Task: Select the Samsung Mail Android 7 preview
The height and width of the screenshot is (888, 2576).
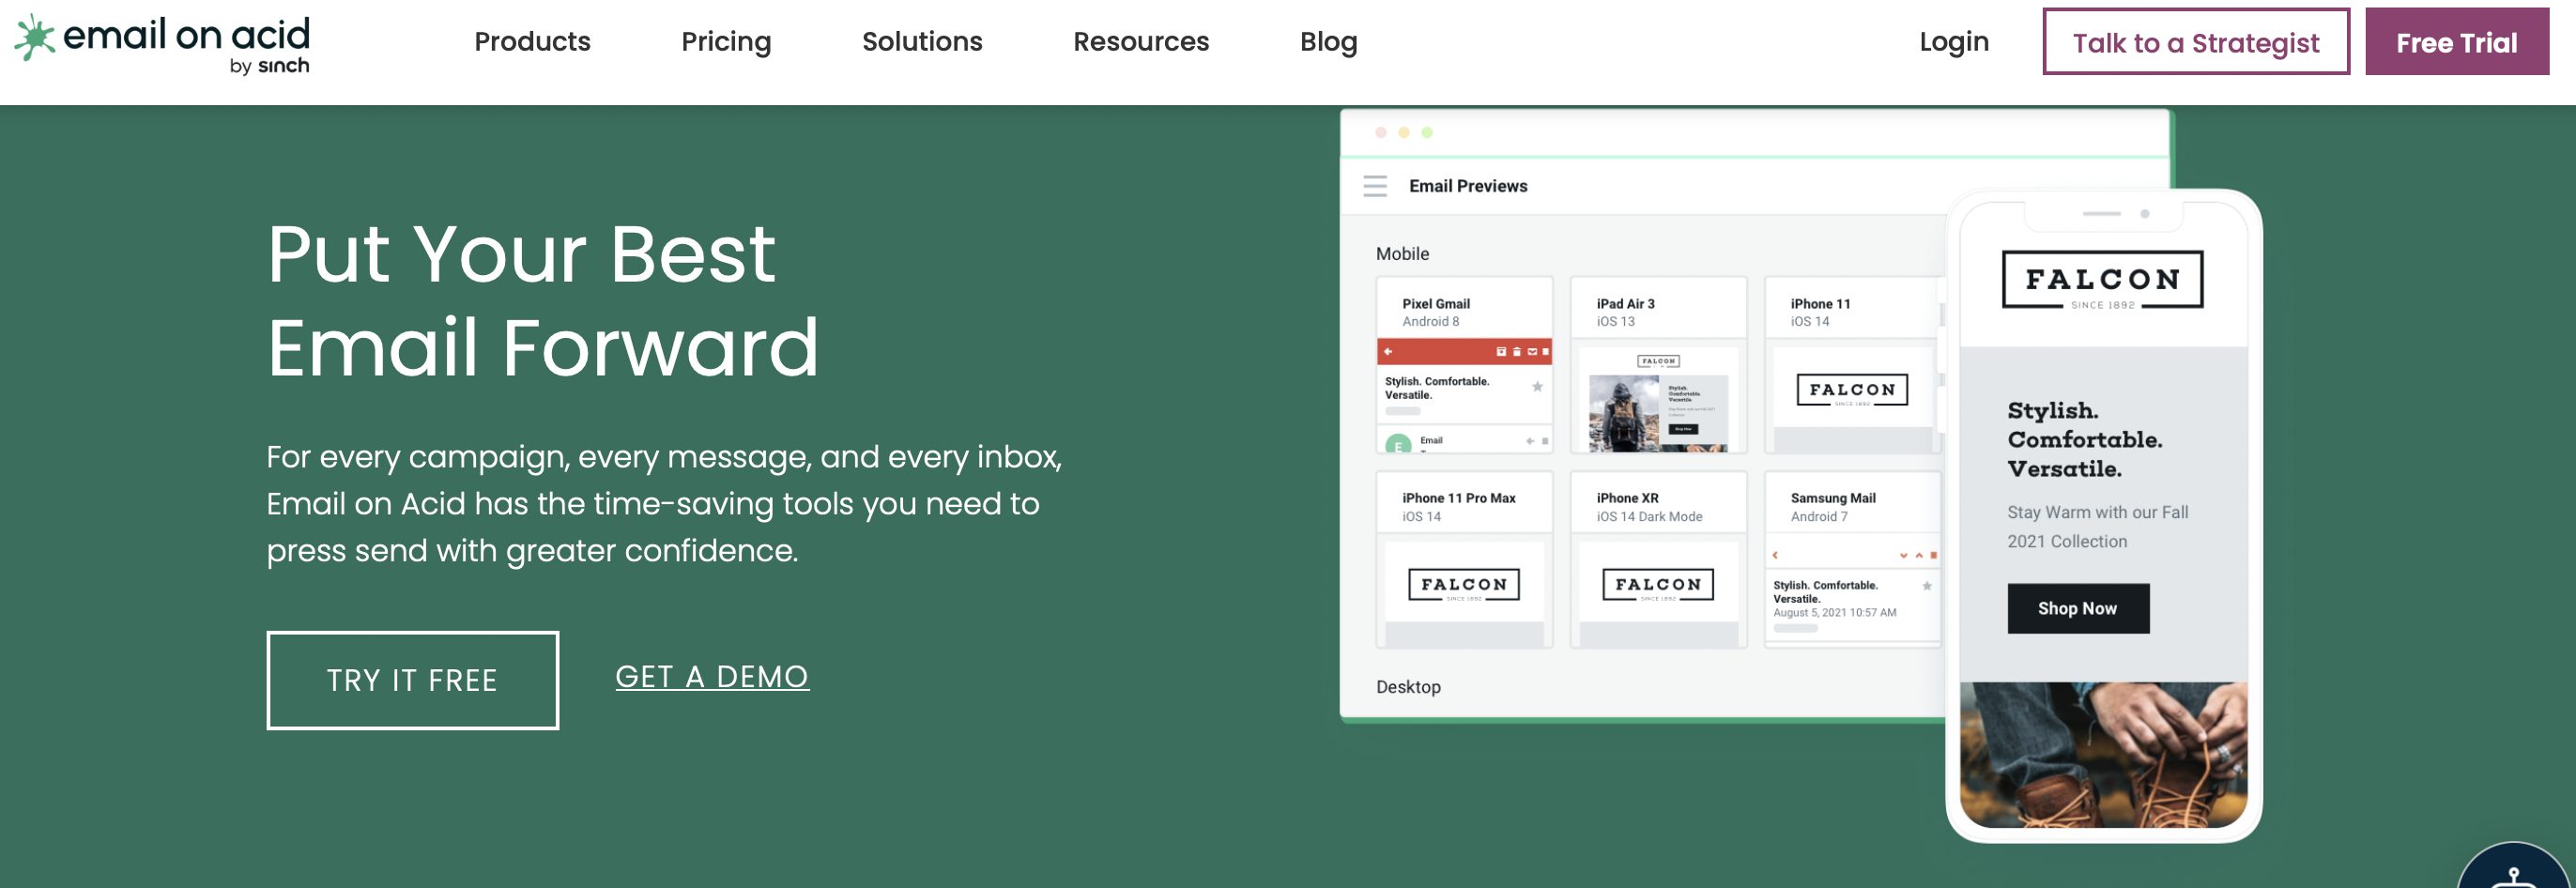Action: click(1852, 560)
